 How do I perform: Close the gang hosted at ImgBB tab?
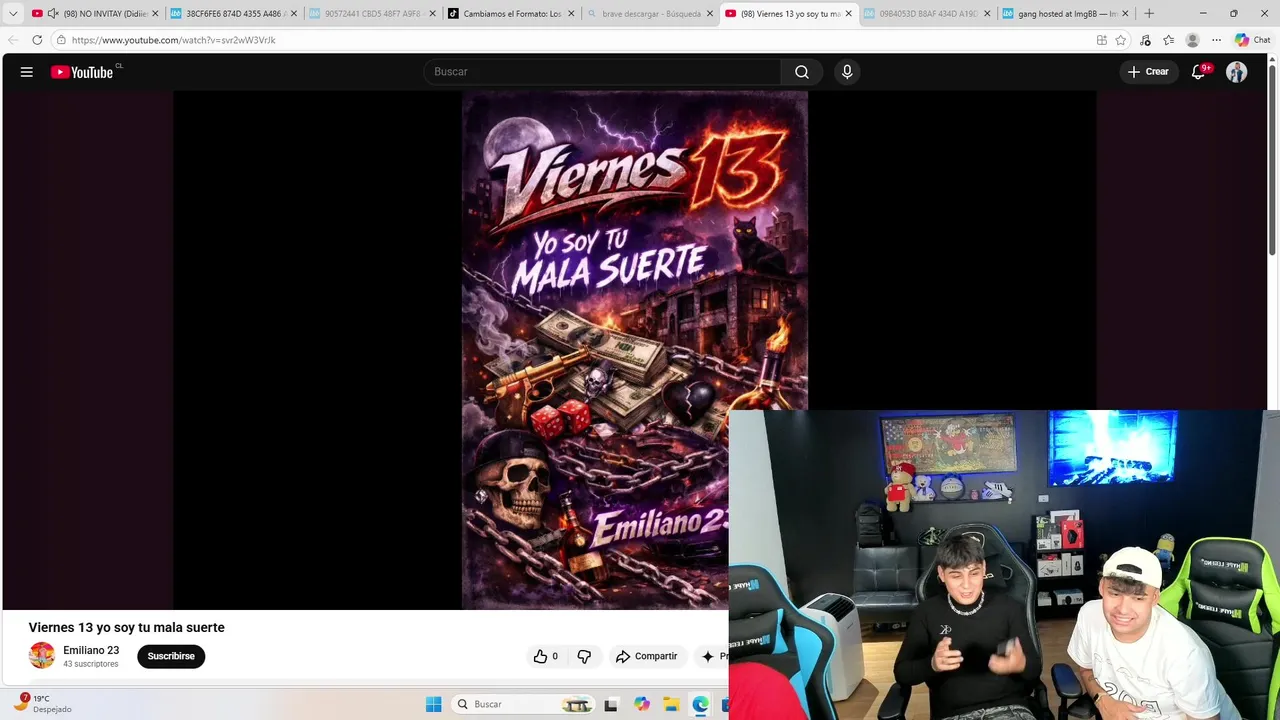coord(1125,14)
